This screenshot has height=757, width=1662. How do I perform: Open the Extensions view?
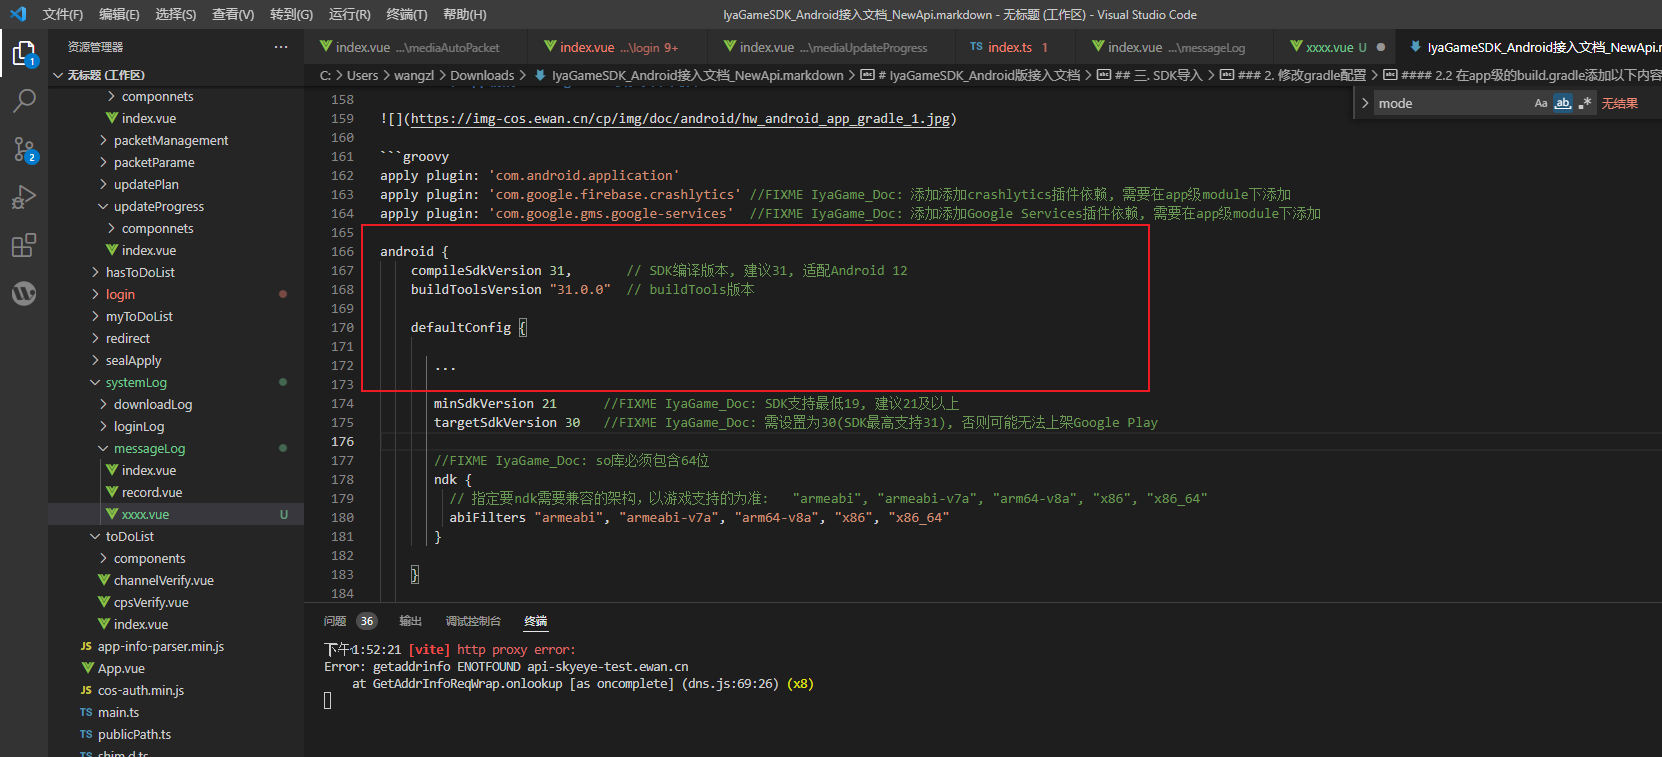coord(24,245)
